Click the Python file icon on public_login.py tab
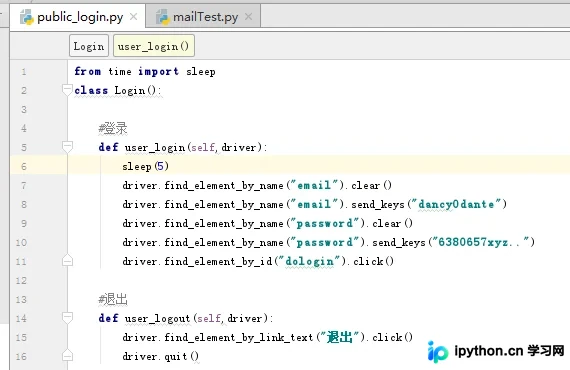The width and height of the screenshot is (570, 370). click(x=27, y=17)
